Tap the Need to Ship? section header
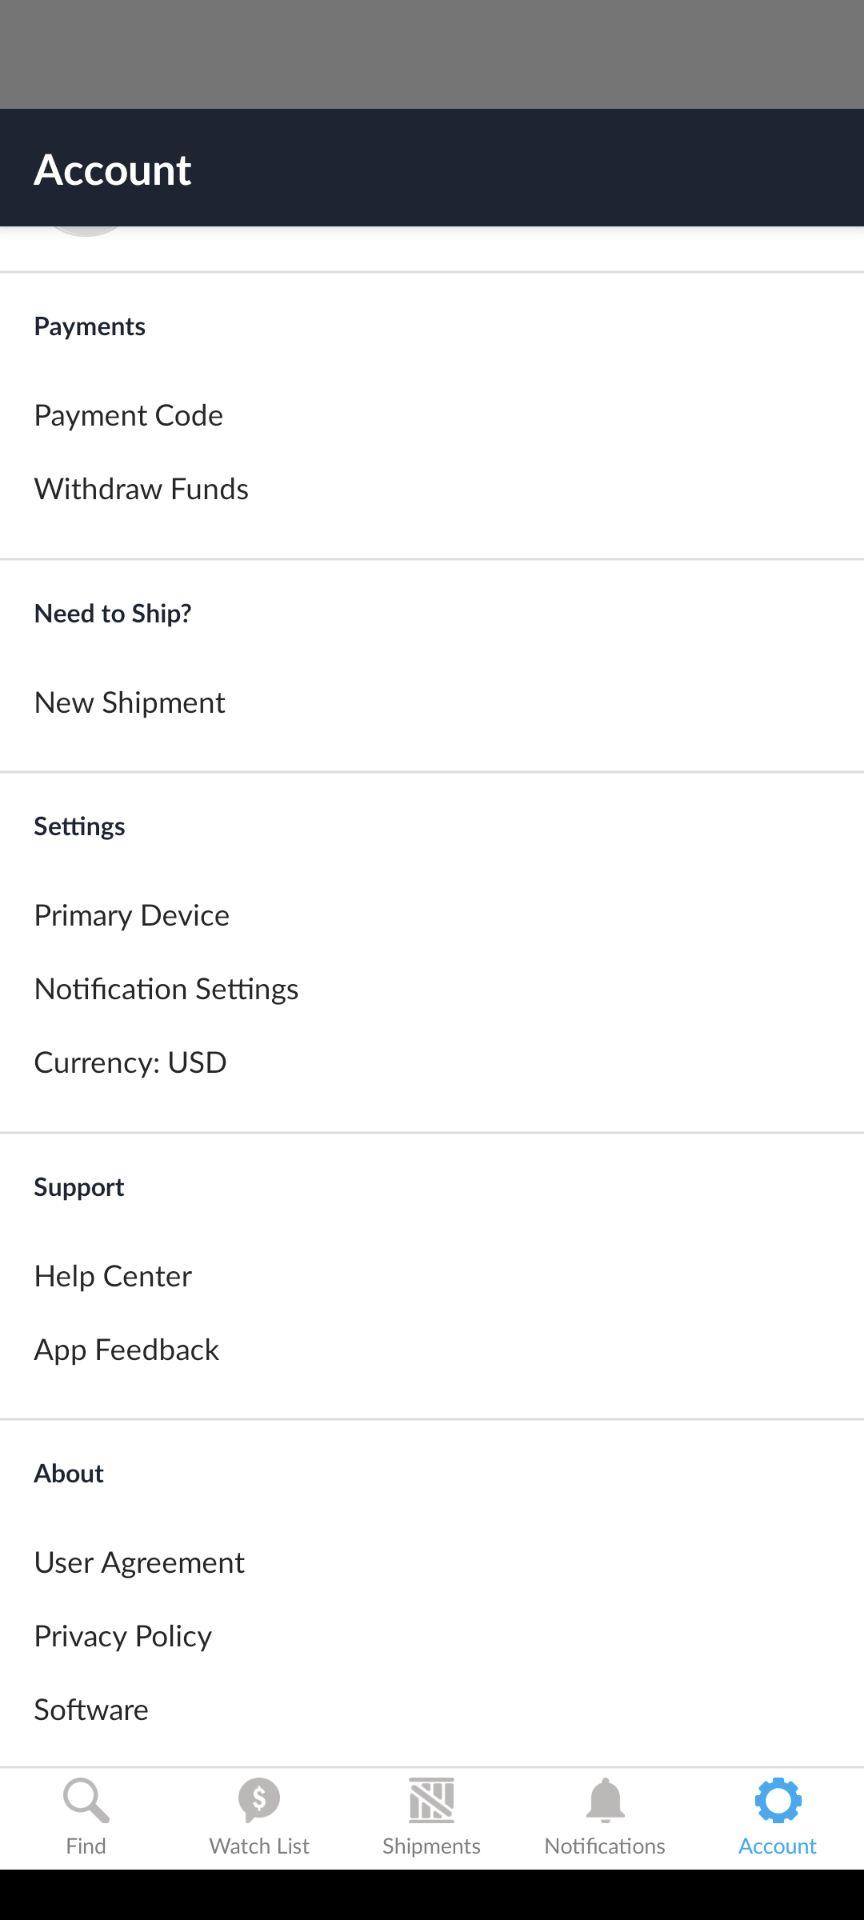The width and height of the screenshot is (864, 1920). pos(112,613)
